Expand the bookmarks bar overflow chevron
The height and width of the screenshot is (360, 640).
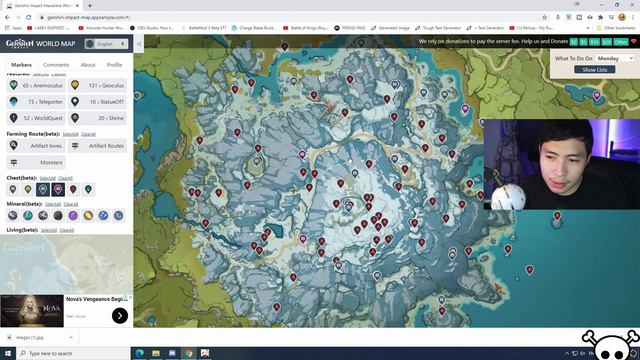[588, 28]
